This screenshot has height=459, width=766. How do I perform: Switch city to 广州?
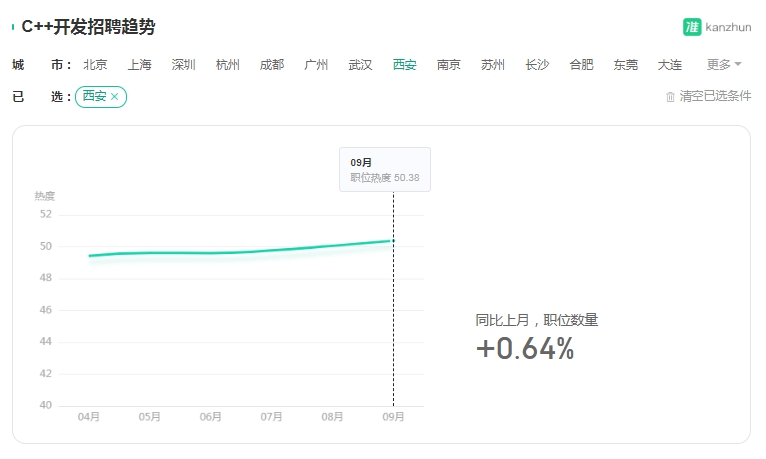pos(316,64)
